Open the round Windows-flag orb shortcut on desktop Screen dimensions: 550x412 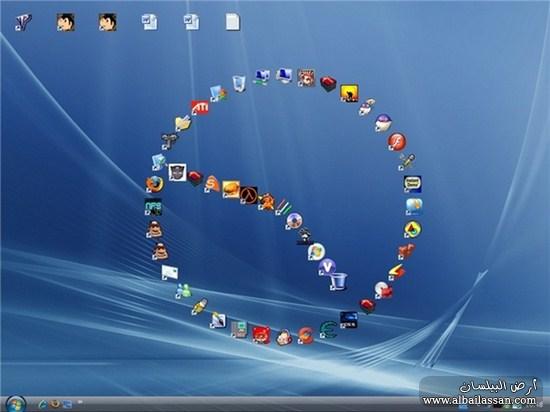(x=316, y=252)
